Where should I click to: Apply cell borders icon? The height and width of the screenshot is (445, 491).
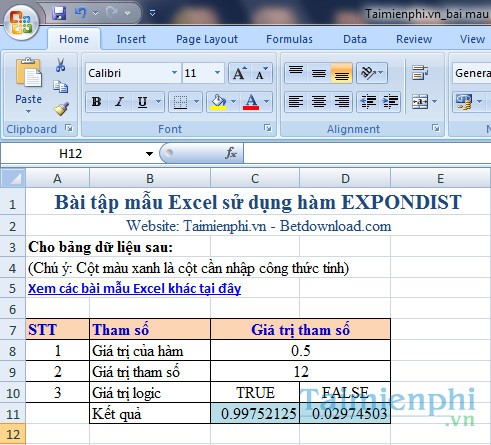point(180,102)
